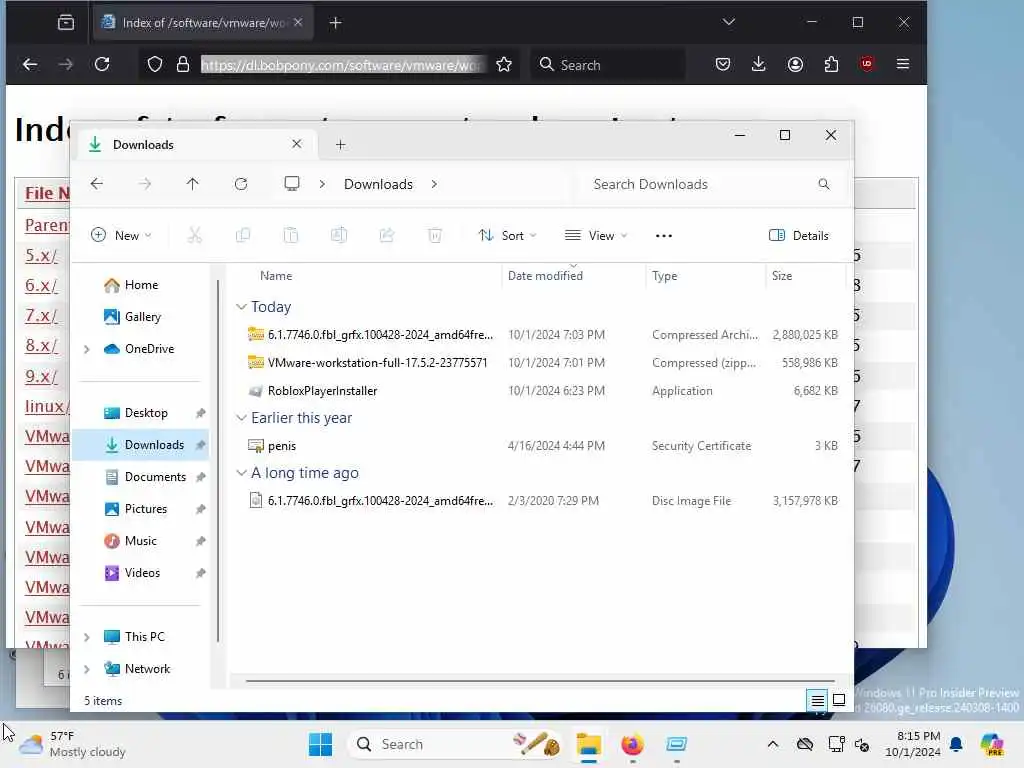The width and height of the screenshot is (1024, 768).
Task: Switch to large thumbnails view icon
Action: click(x=839, y=700)
